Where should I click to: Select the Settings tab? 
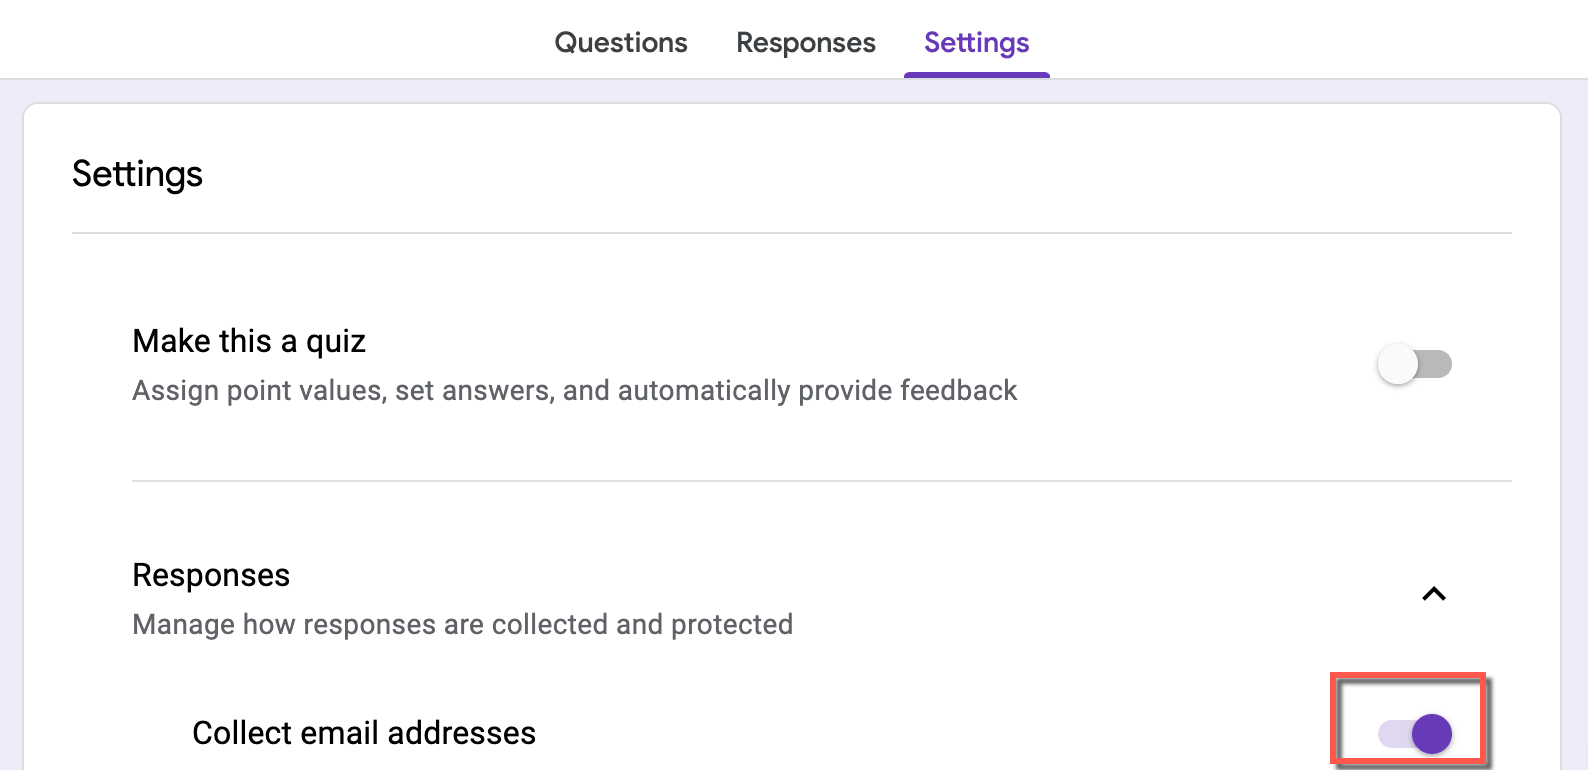[977, 42]
